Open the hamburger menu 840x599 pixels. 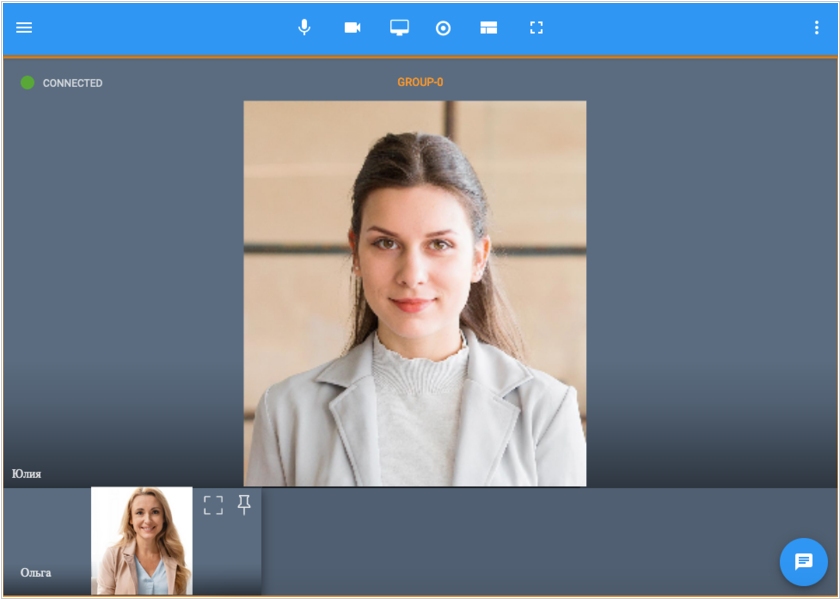click(x=24, y=27)
